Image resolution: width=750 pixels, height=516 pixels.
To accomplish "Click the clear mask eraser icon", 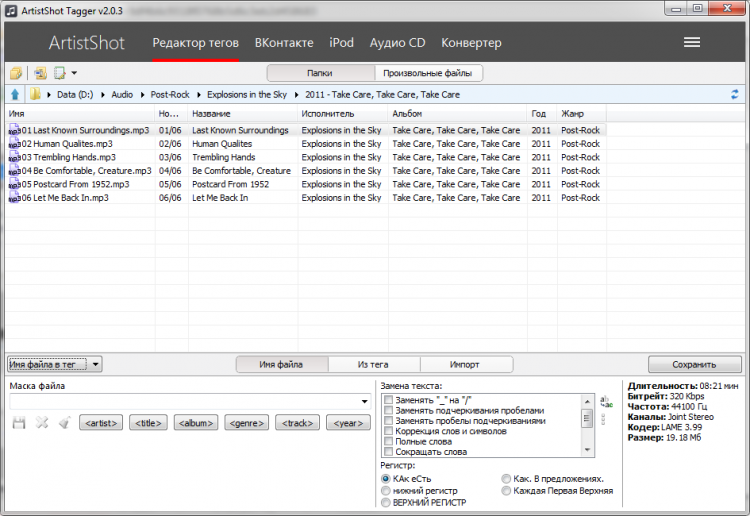I will tap(63, 423).
